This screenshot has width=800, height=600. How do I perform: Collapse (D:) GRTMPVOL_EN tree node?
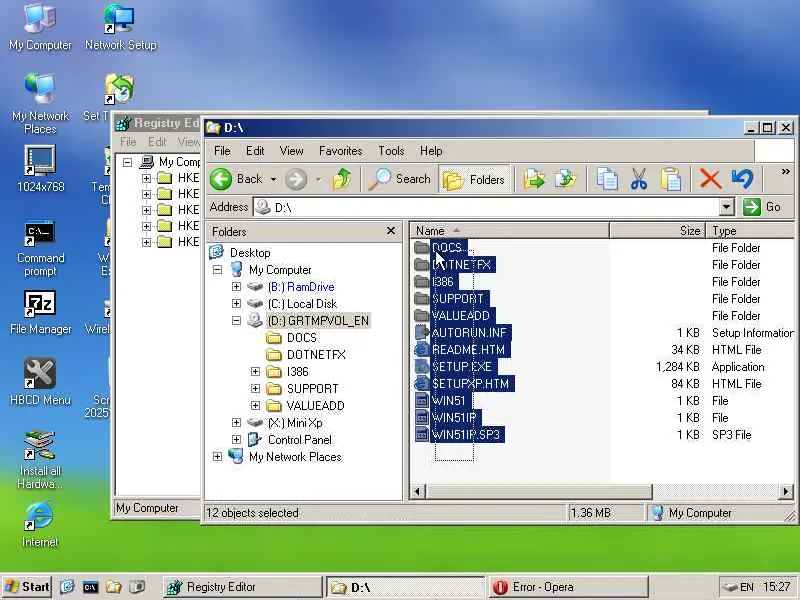[236, 320]
